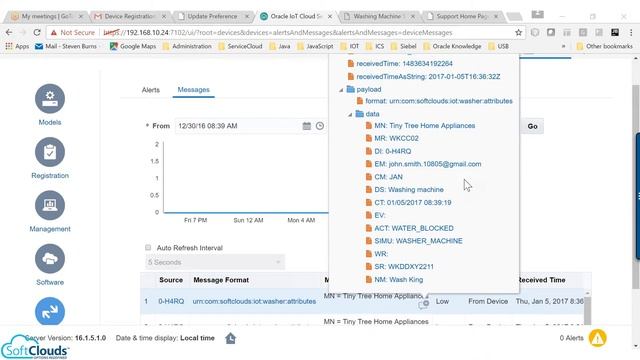Viewport: 640px width, 360px height.
Task: Expand the bookmarks overflow chevron
Action: (x=563, y=47)
